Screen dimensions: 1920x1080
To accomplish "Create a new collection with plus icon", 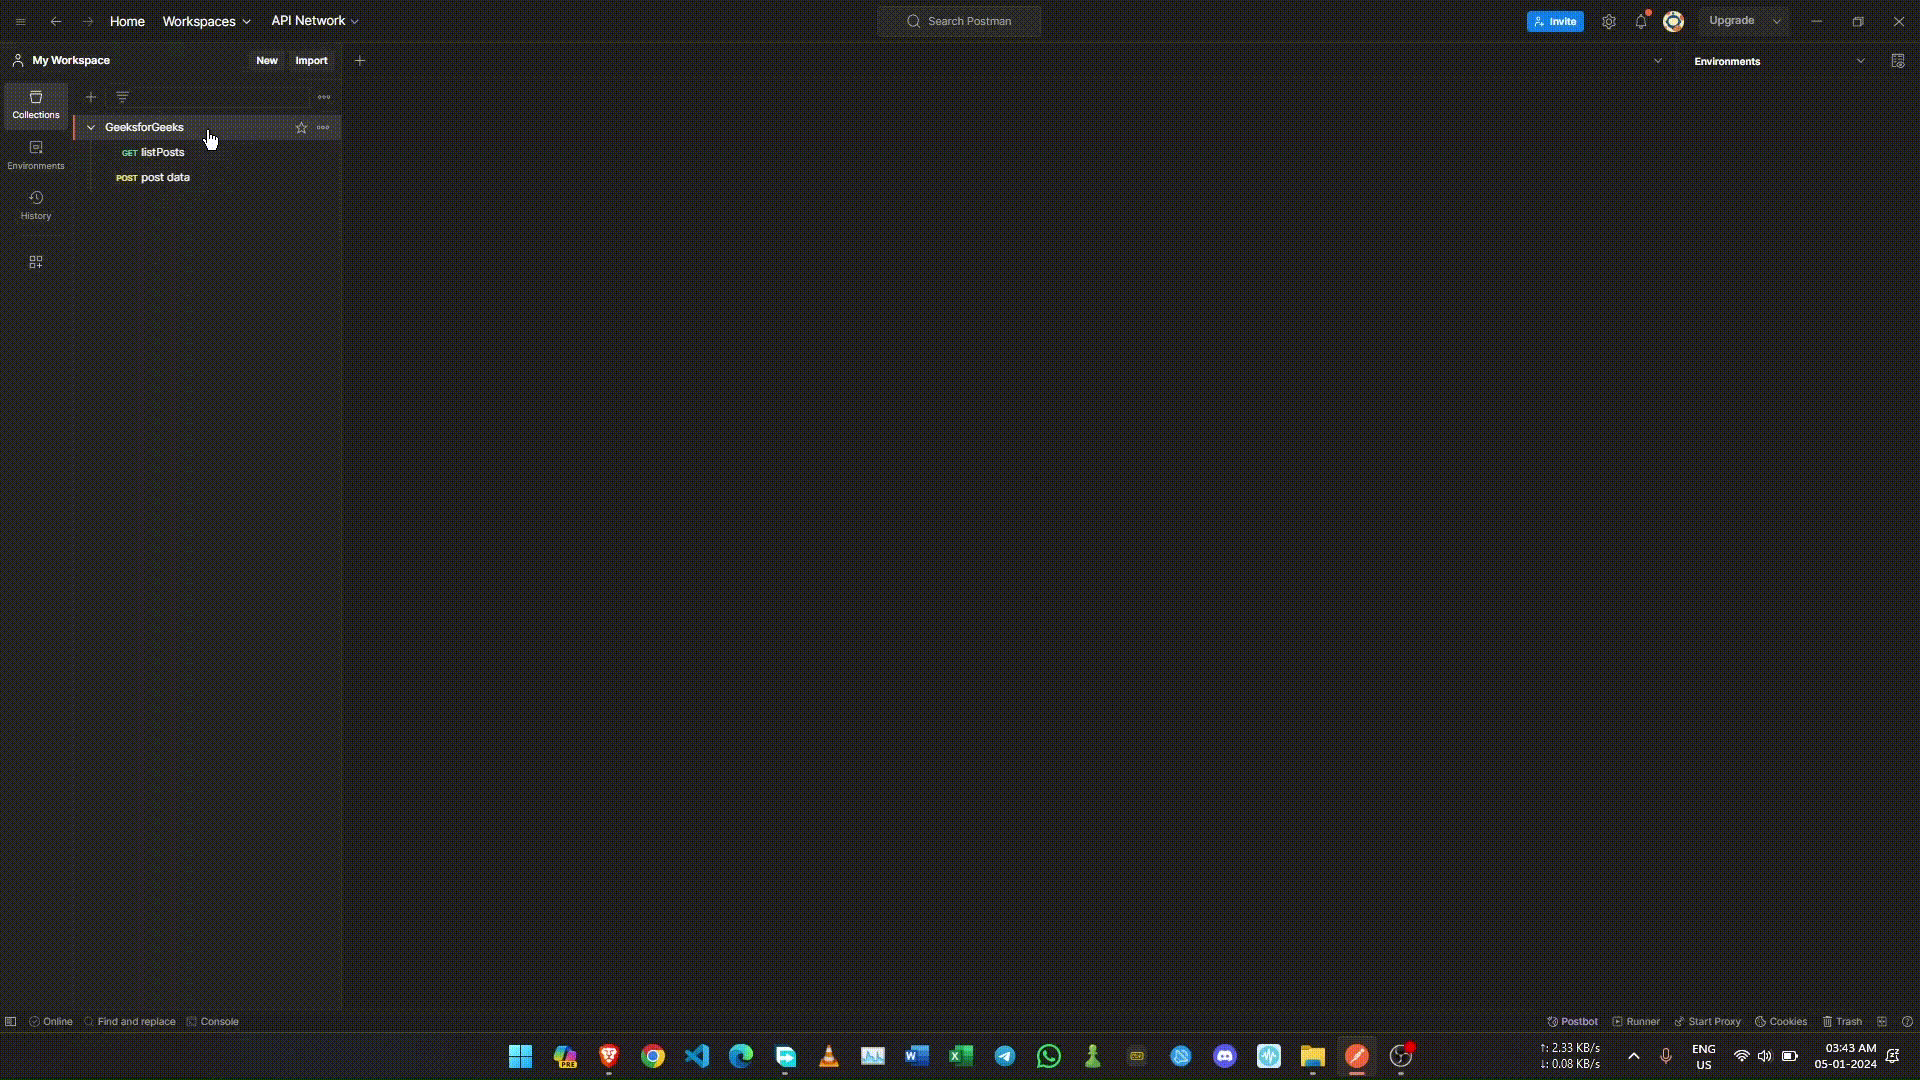I will click(91, 98).
